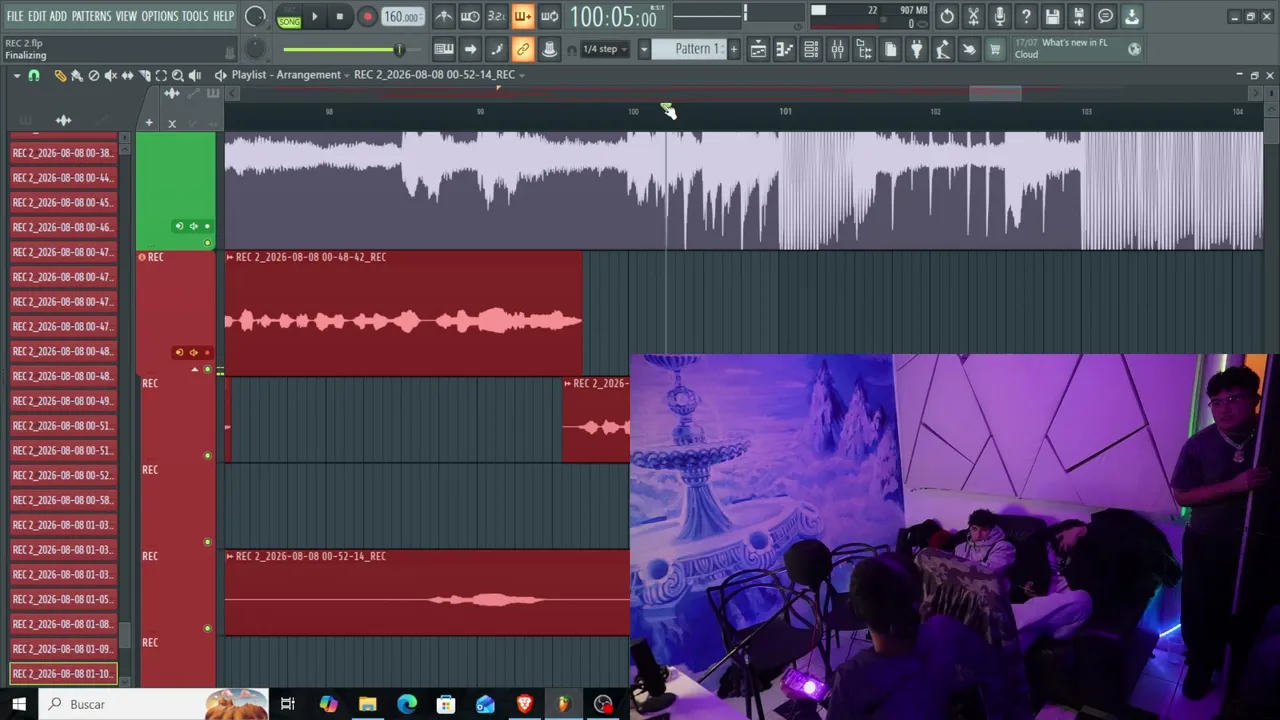
Task: Click bar 101 on the timeline ruler
Action: [x=785, y=111]
